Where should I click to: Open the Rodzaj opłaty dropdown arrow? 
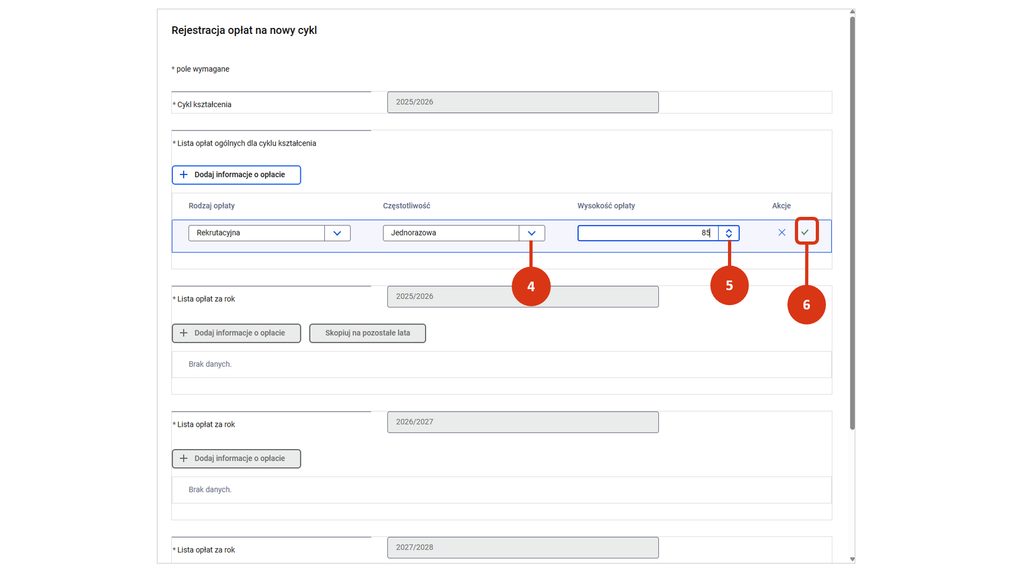[x=337, y=233]
